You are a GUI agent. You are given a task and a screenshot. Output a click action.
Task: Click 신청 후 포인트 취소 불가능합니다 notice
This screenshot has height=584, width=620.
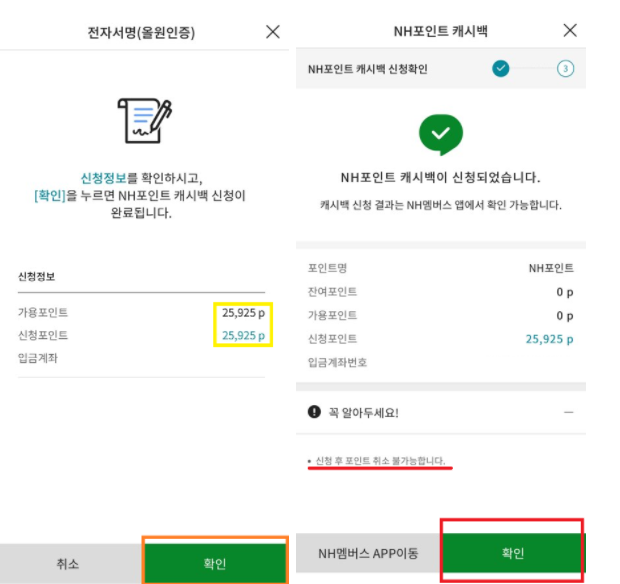[380, 461]
